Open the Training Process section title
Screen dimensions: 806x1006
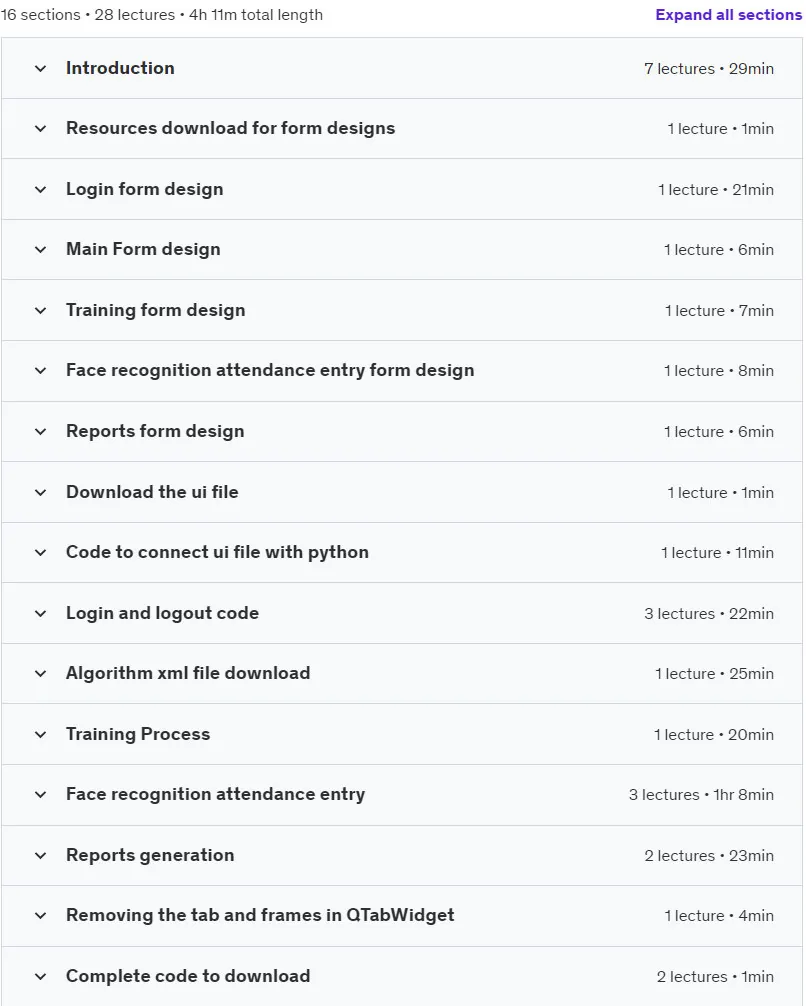pos(138,734)
